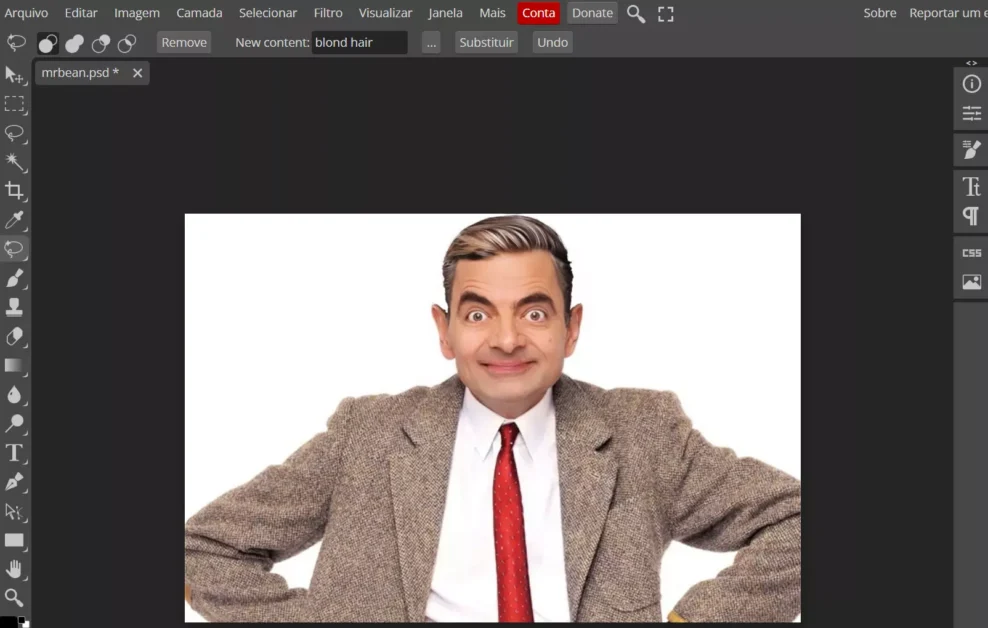Open the CSS panel icon
This screenshot has height=628, width=988.
click(x=972, y=253)
